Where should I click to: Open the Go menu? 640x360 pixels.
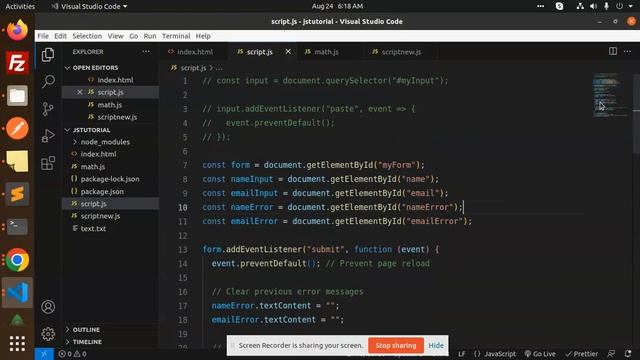click(133, 36)
